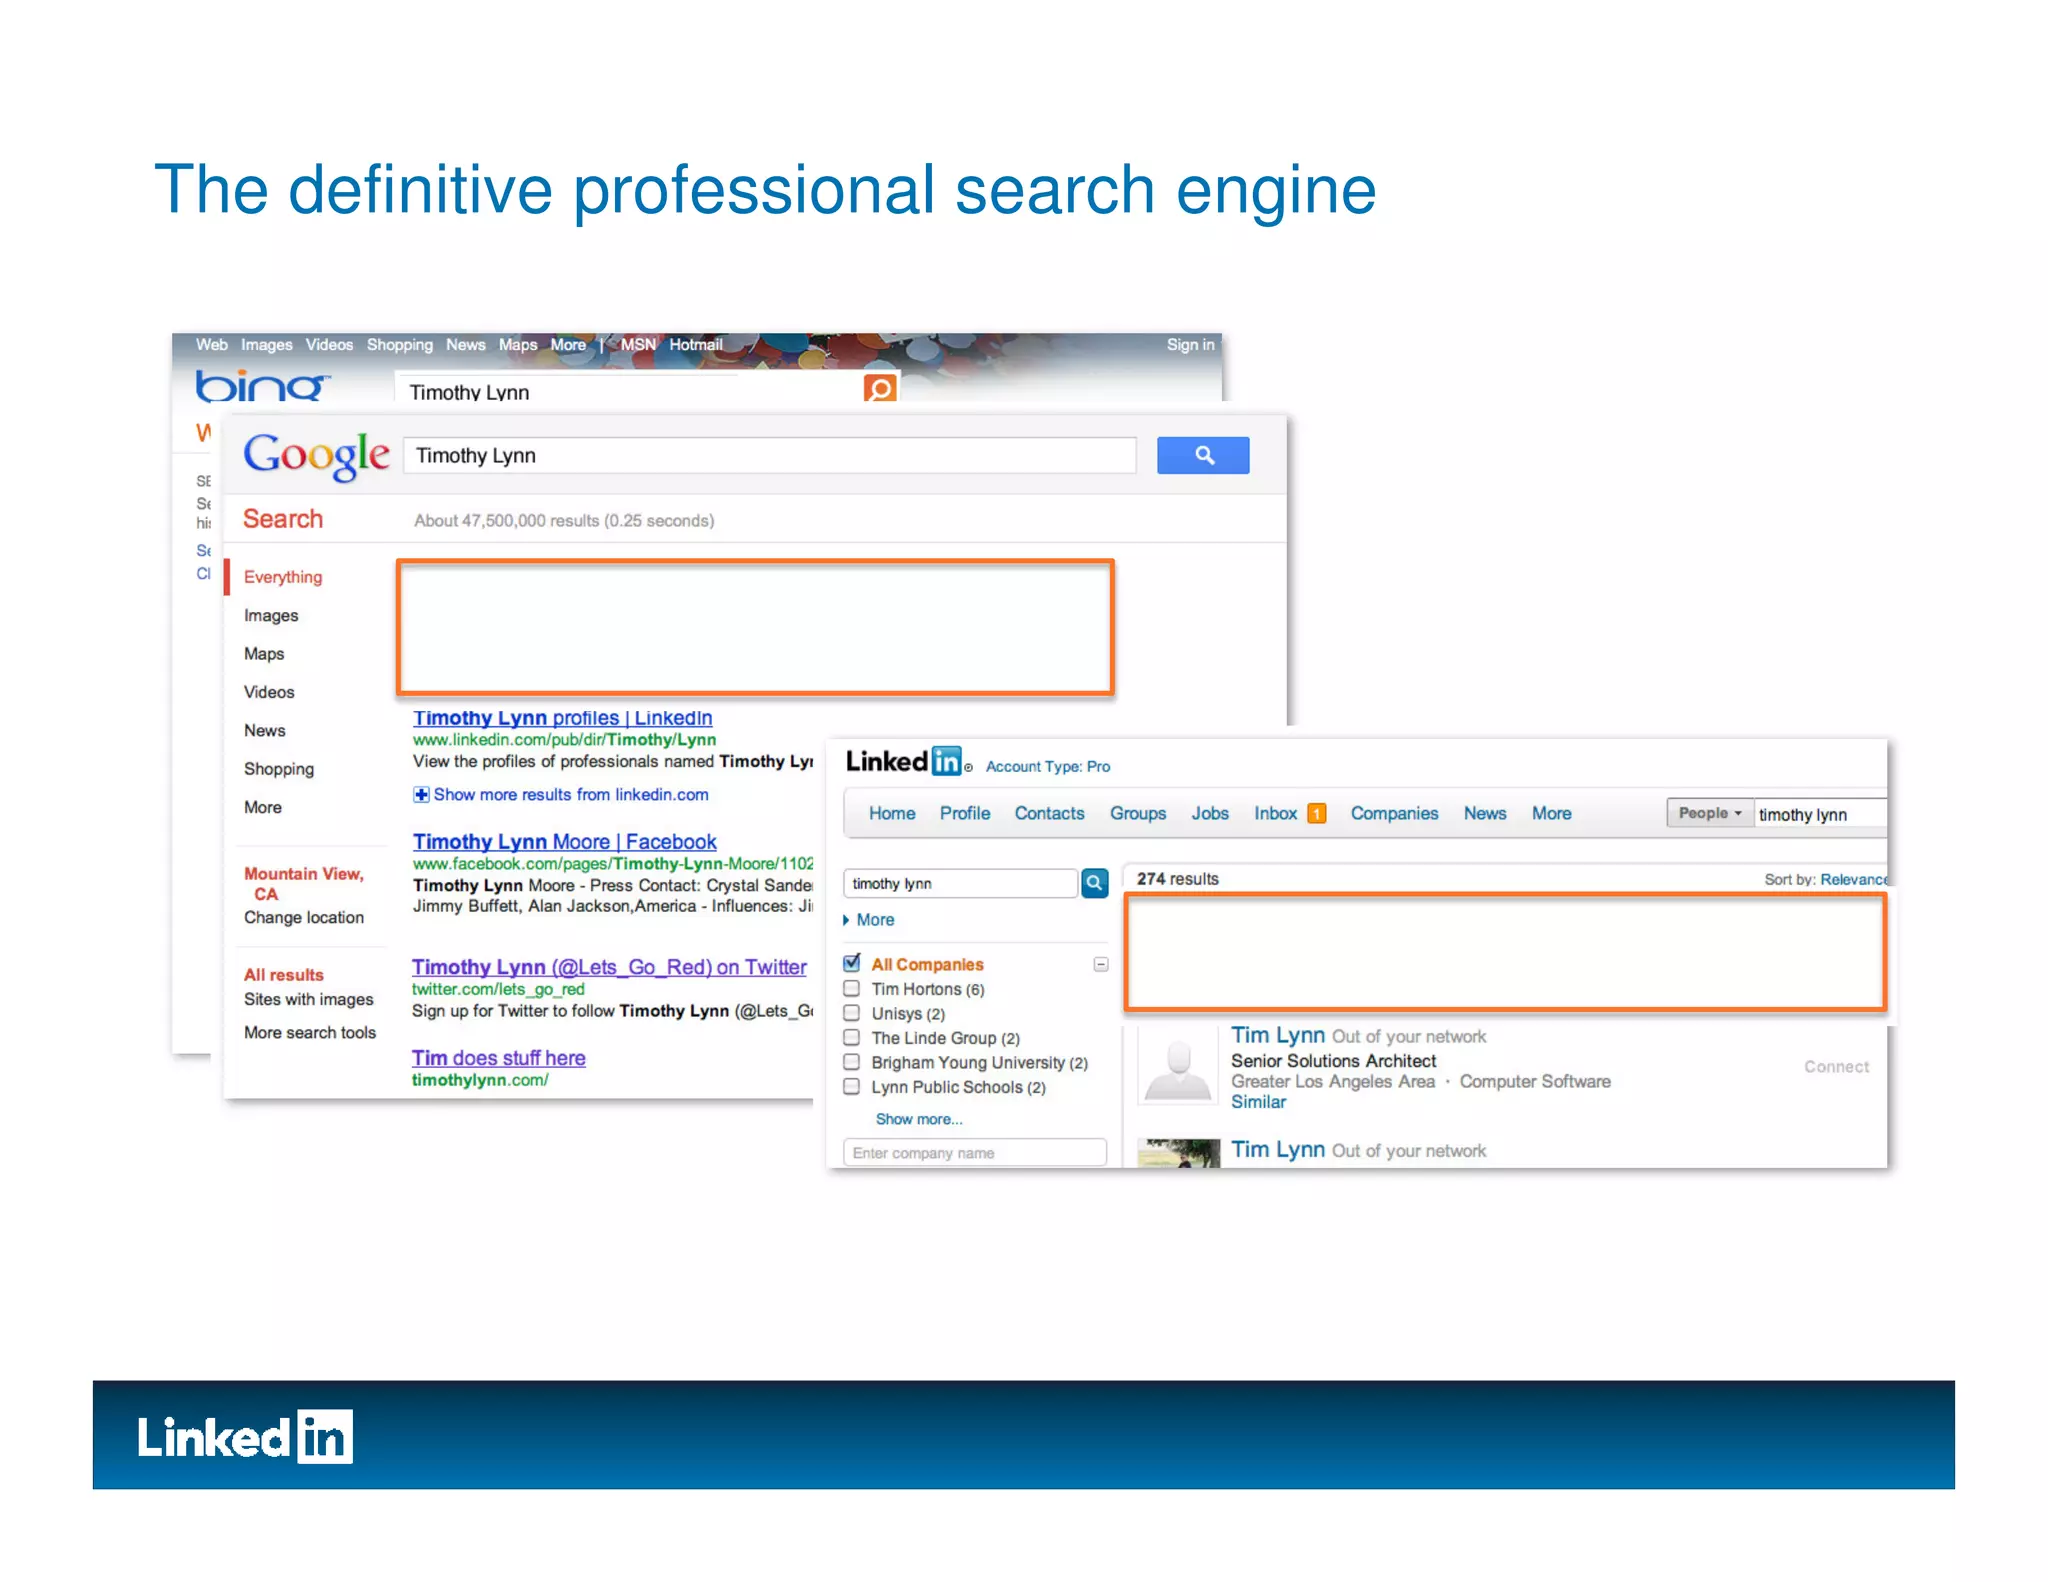
Task: Open the Groups menu in LinkedIn
Action: [x=1138, y=814]
